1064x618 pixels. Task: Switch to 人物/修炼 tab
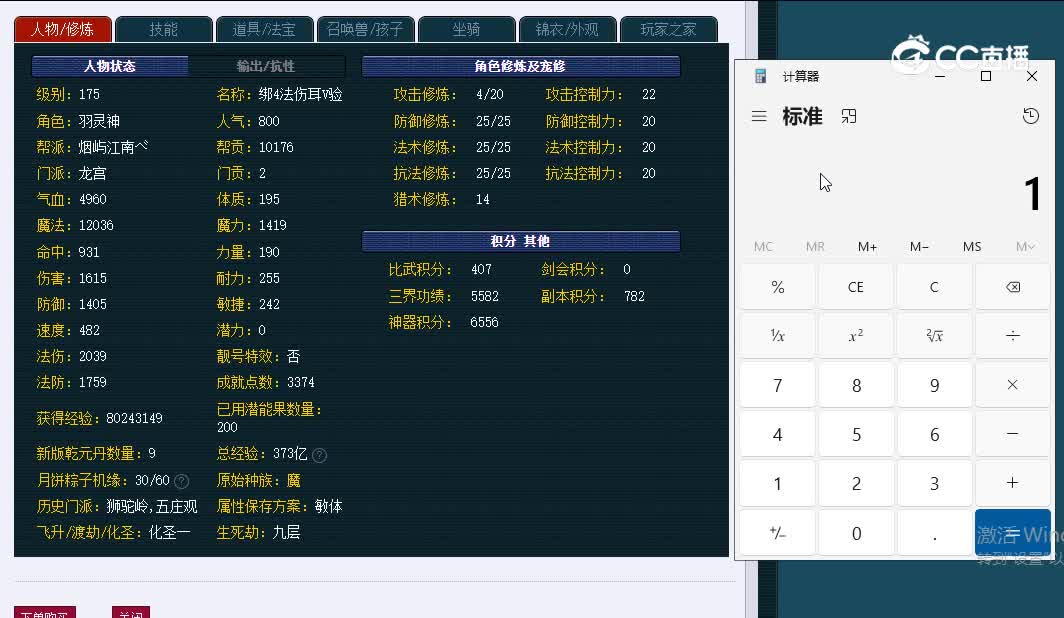[x=62, y=29]
